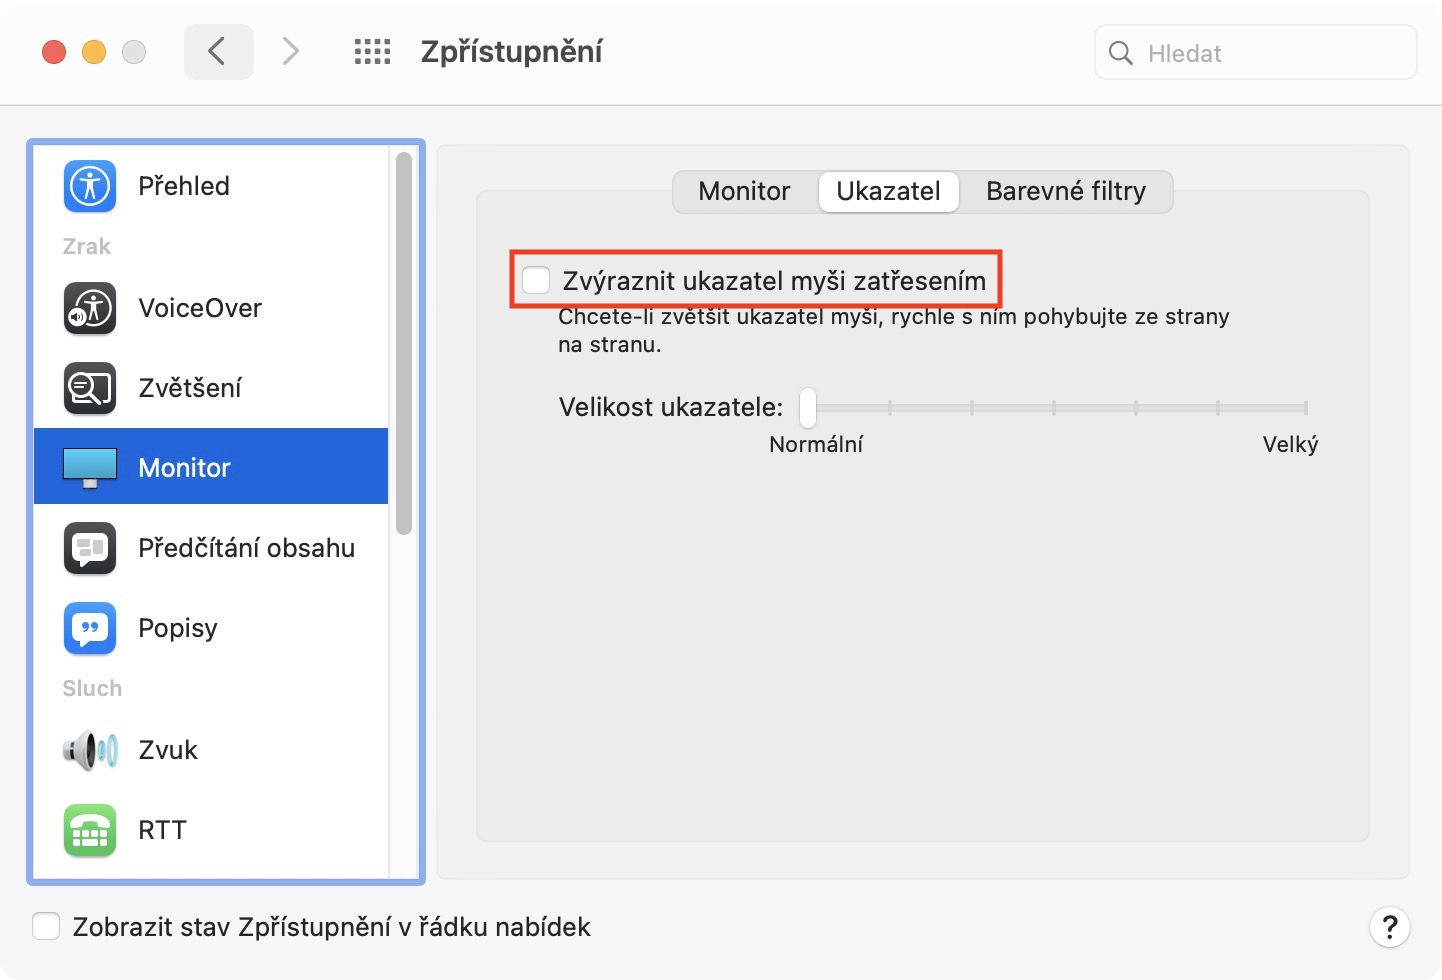The image size is (1442, 980).
Task: Enable Zvýraznit ukazatel myši zatřesením checkbox
Action: coord(537,280)
